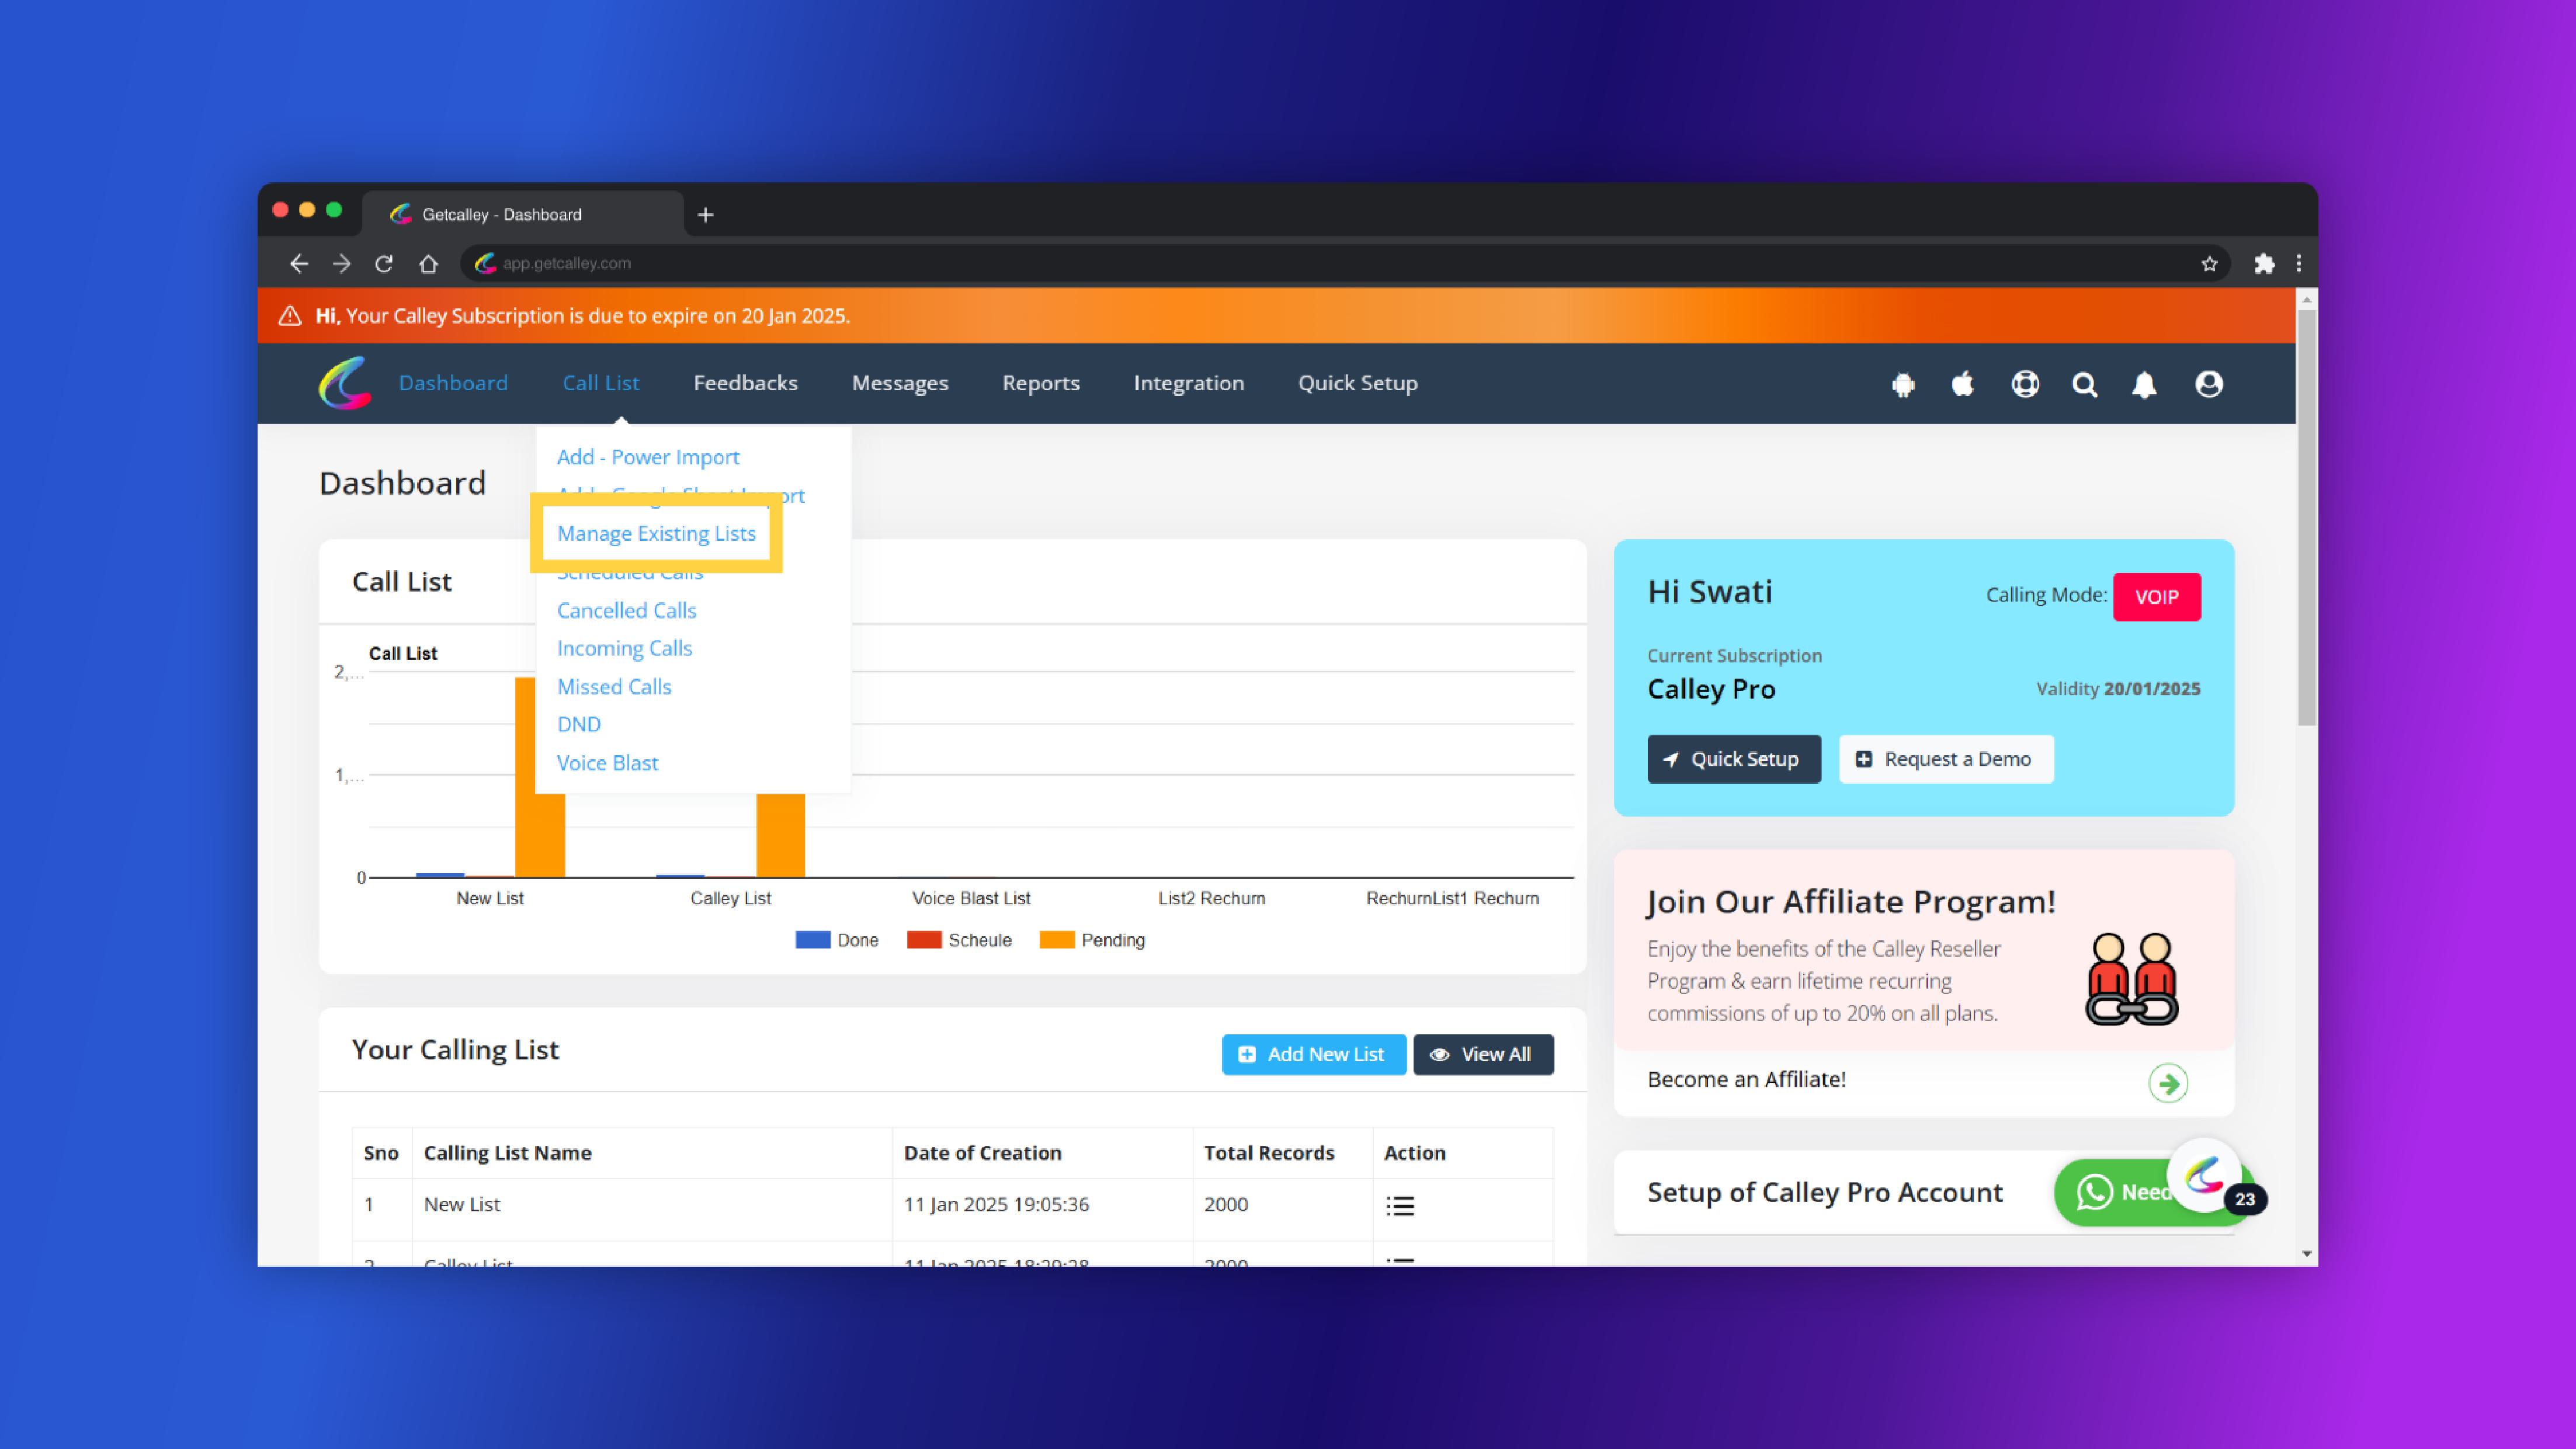Open action menu for New List row

coord(1400,1206)
